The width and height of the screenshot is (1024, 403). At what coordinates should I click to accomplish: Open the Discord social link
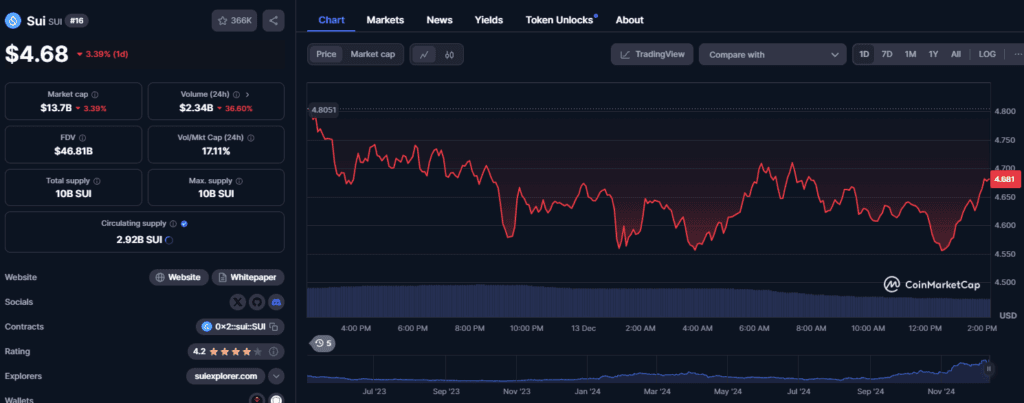276,302
